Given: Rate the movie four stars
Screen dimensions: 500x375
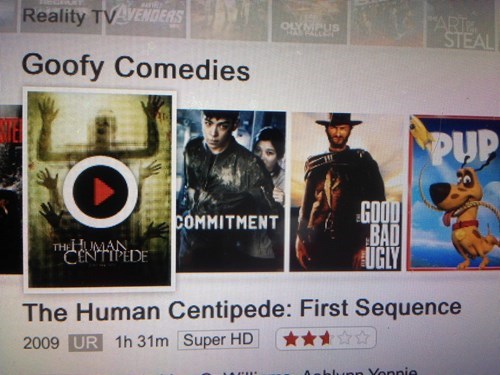Looking at the screenshot, I should pos(344,339).
